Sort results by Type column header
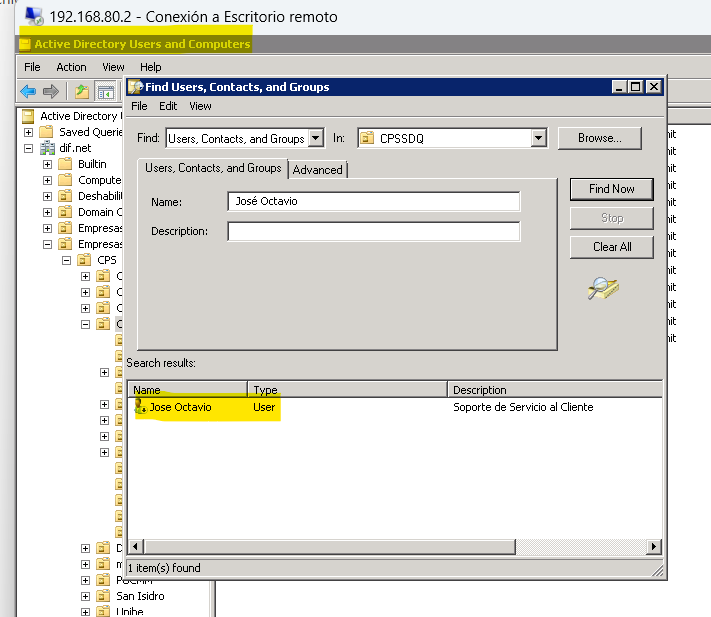 [347, 390]
